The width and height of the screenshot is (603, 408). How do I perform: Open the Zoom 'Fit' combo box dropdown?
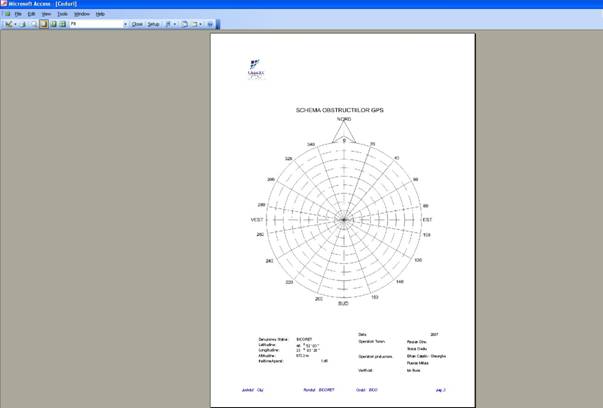click(125, 23)
